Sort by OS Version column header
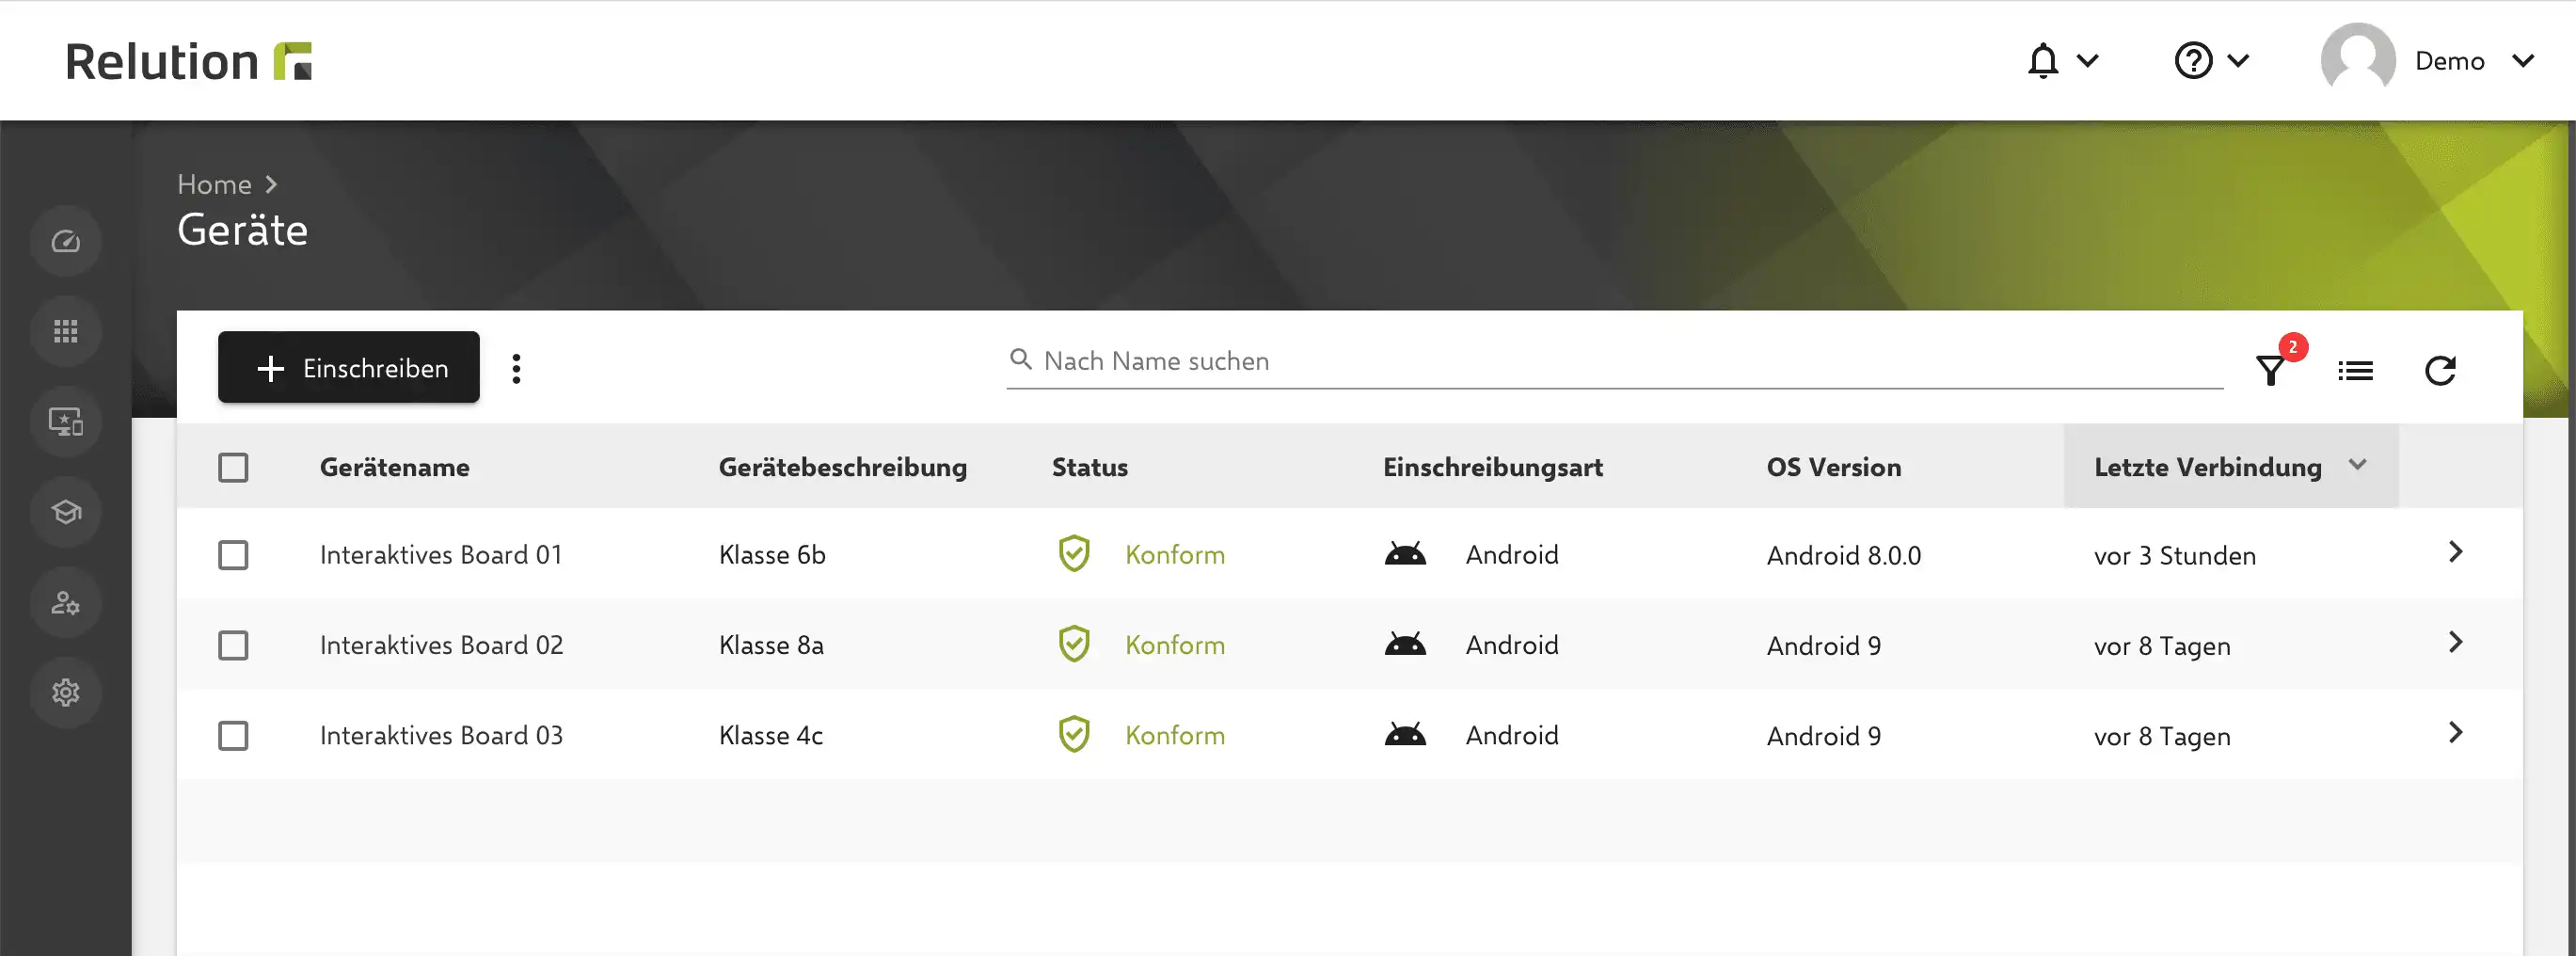The width and height of the screenshot is (2576, 956). [1833, 467]
